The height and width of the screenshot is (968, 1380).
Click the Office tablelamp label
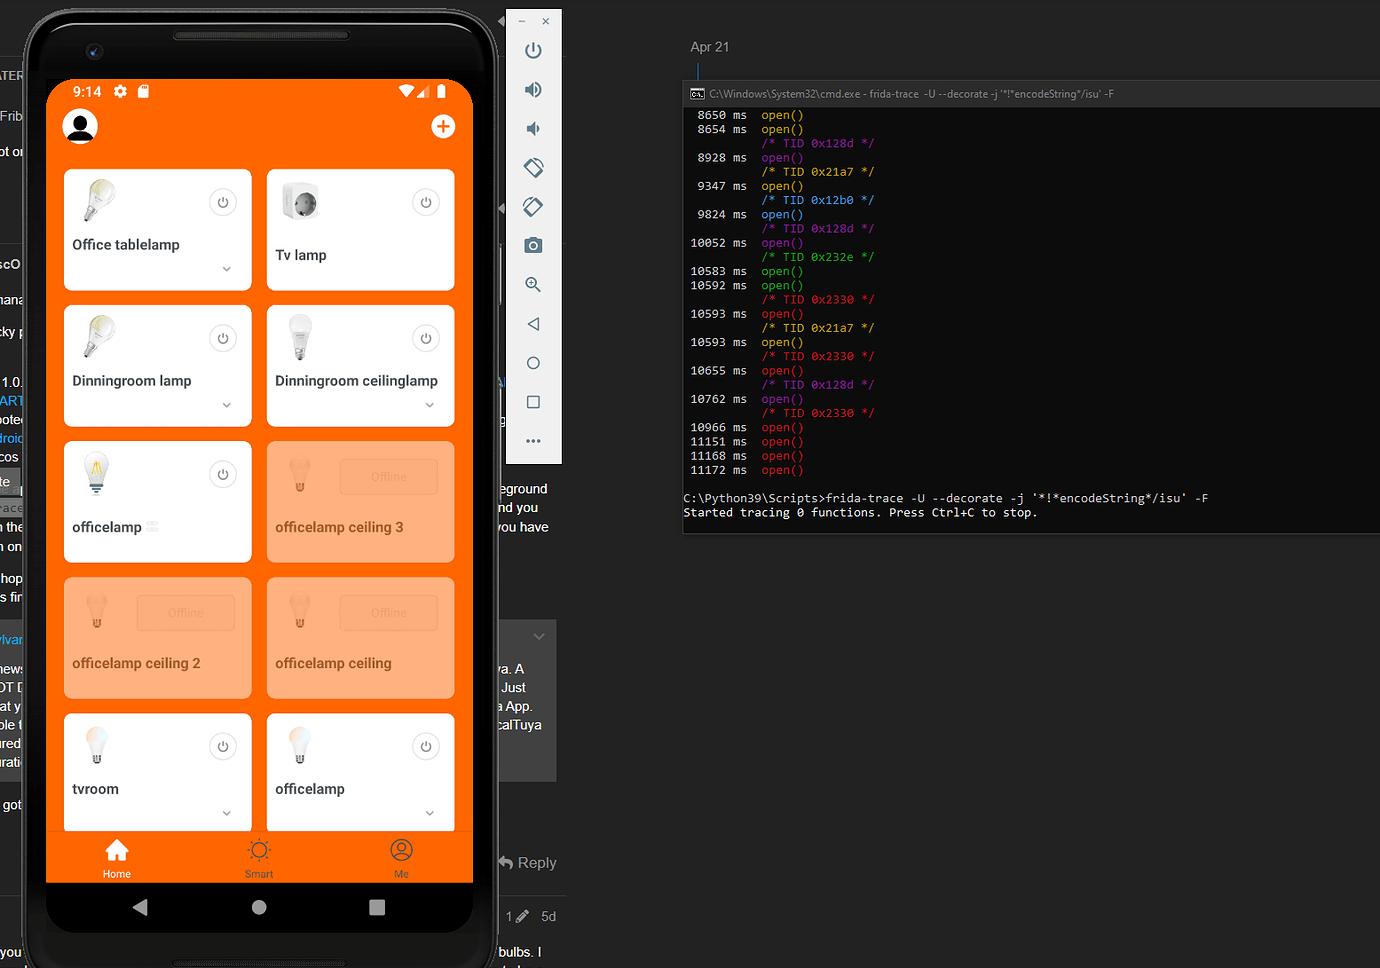tap(126, 245)
